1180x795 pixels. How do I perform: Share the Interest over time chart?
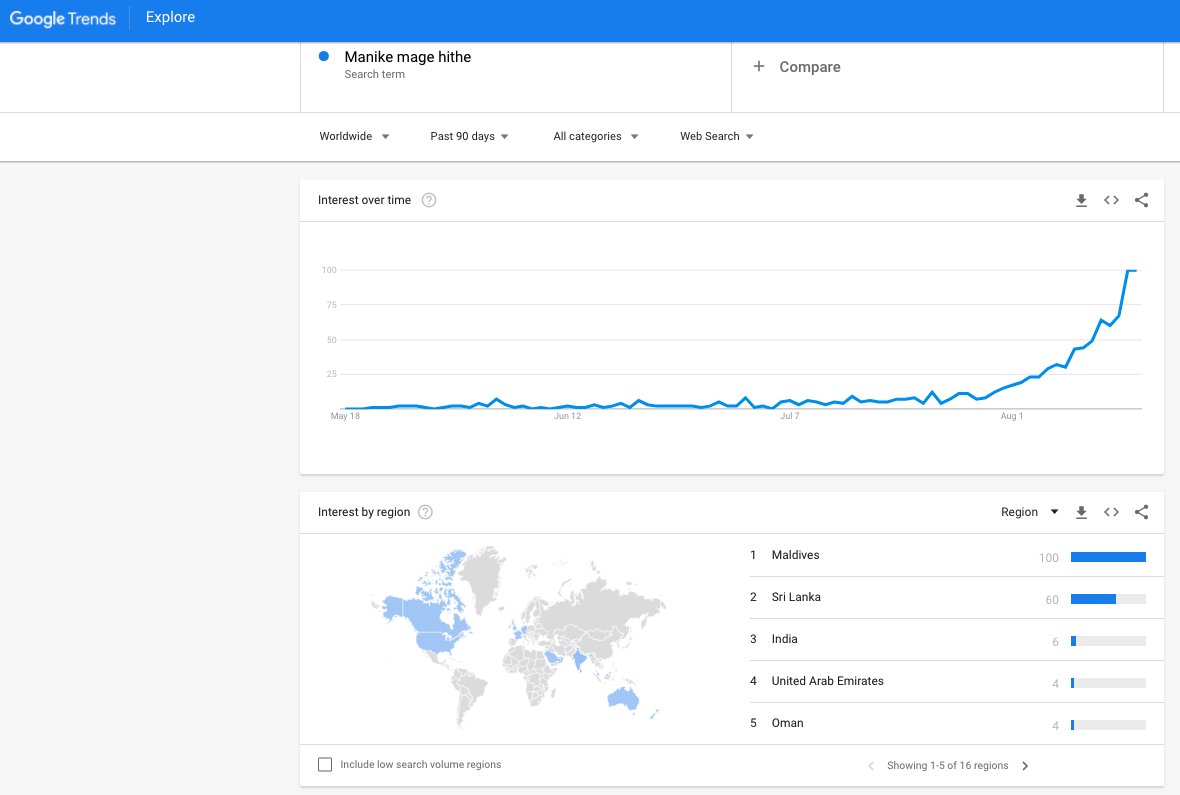pyautogui.click(x=1142, y=200)
